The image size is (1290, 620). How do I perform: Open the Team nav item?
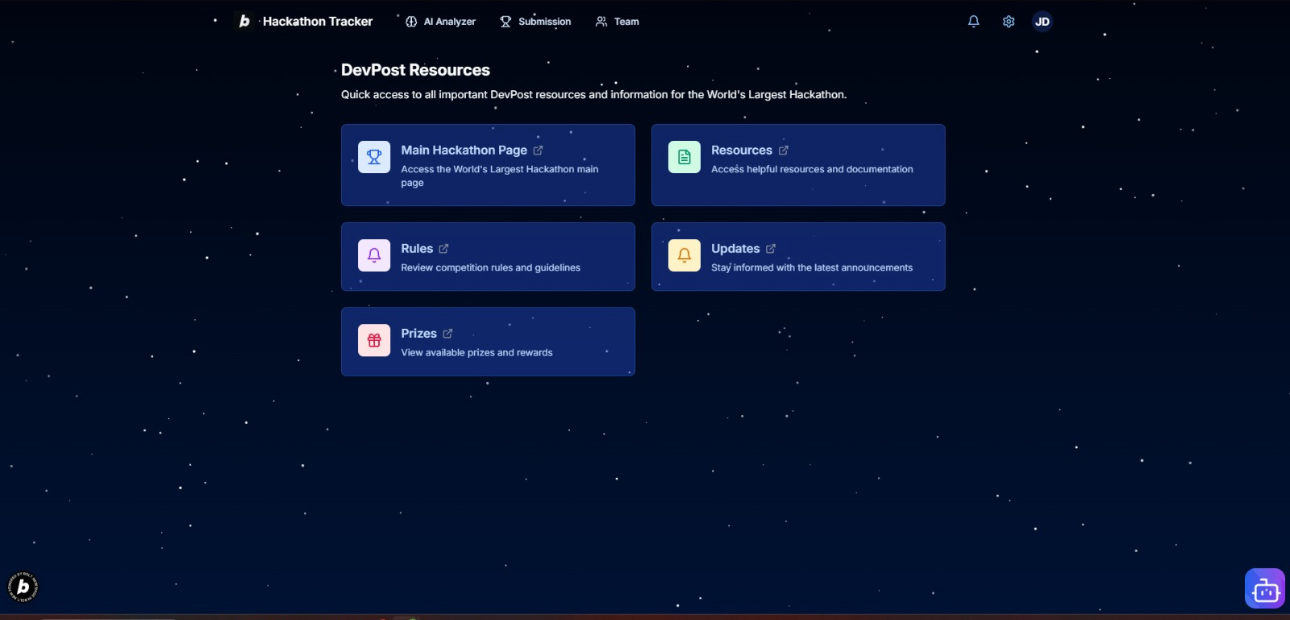[x=617, y=21]
